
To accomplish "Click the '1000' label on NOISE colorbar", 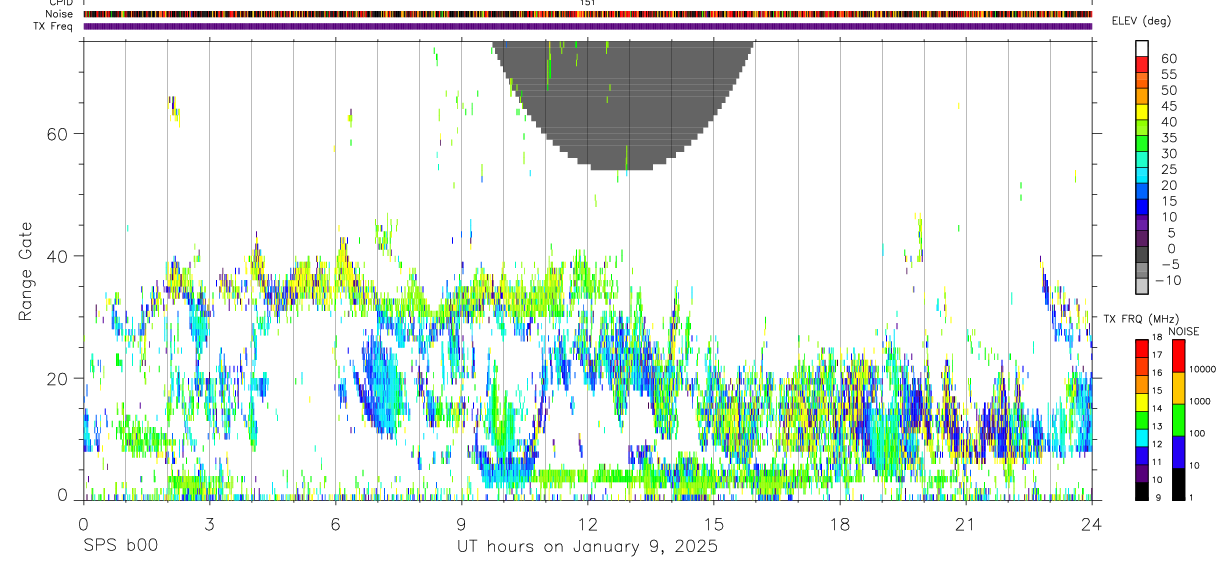I will coord(1200,403).
